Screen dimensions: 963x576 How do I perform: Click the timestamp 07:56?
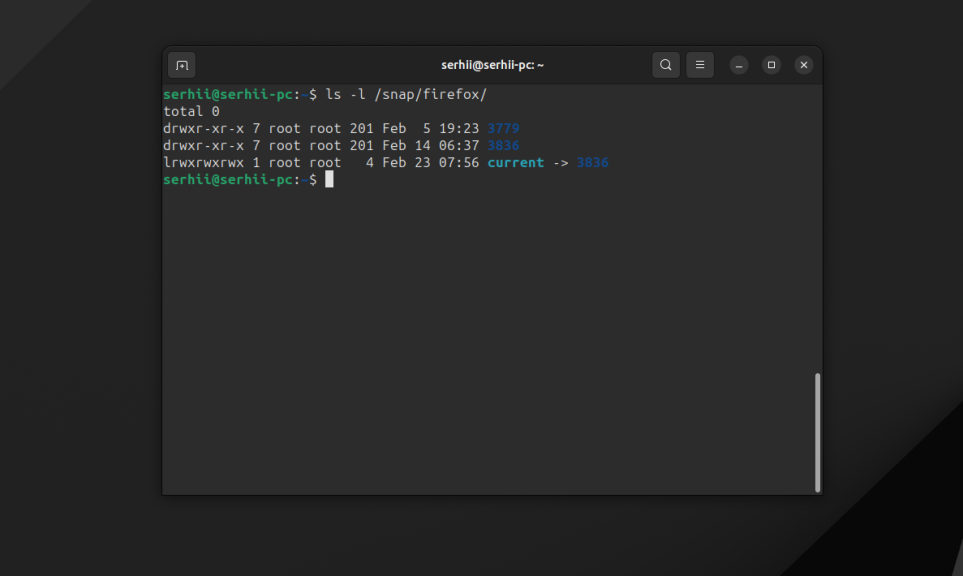pyautogui.click(x=459, y=163)
